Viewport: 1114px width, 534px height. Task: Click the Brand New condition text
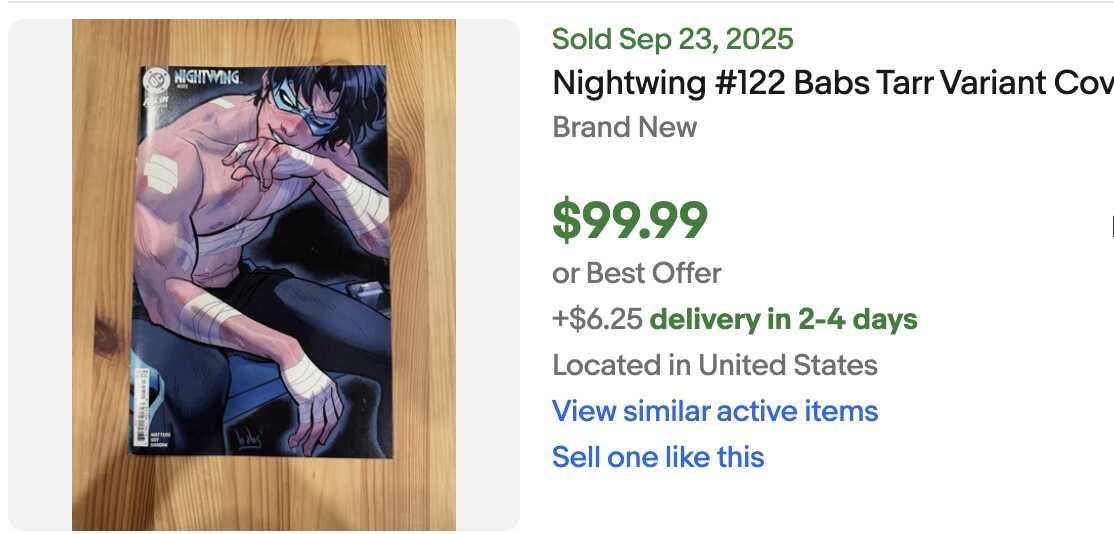[x=624, y=127]
